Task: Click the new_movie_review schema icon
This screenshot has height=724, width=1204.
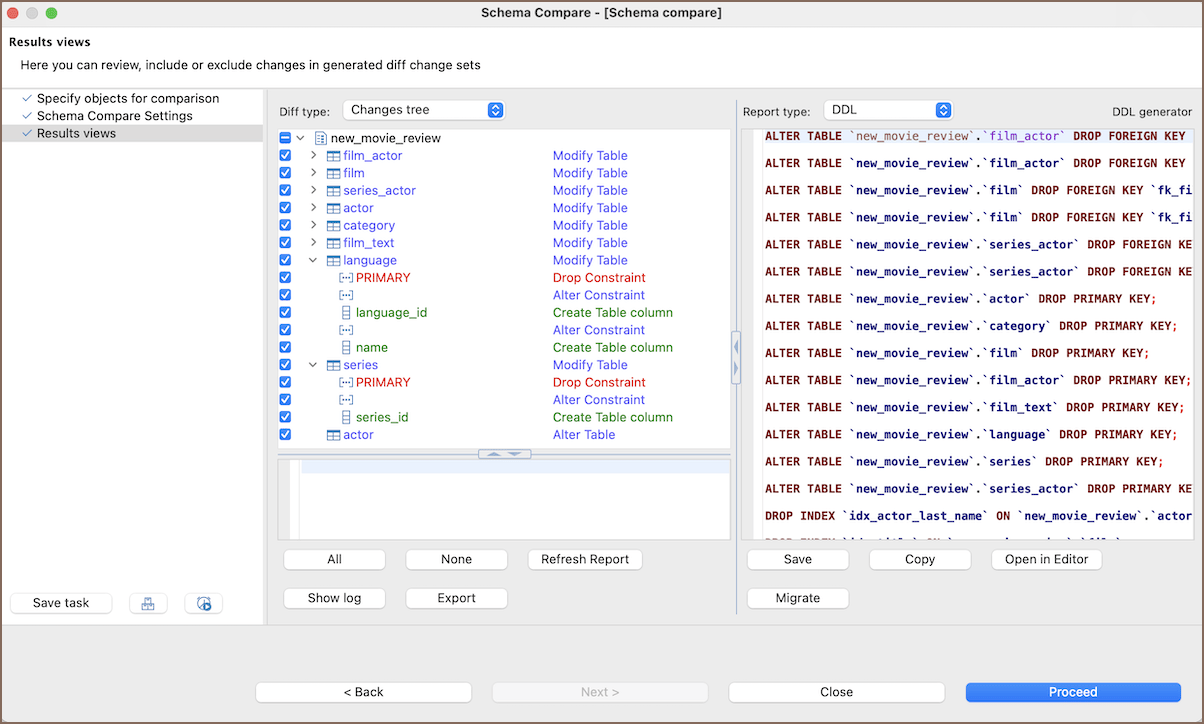Action: 321,138
